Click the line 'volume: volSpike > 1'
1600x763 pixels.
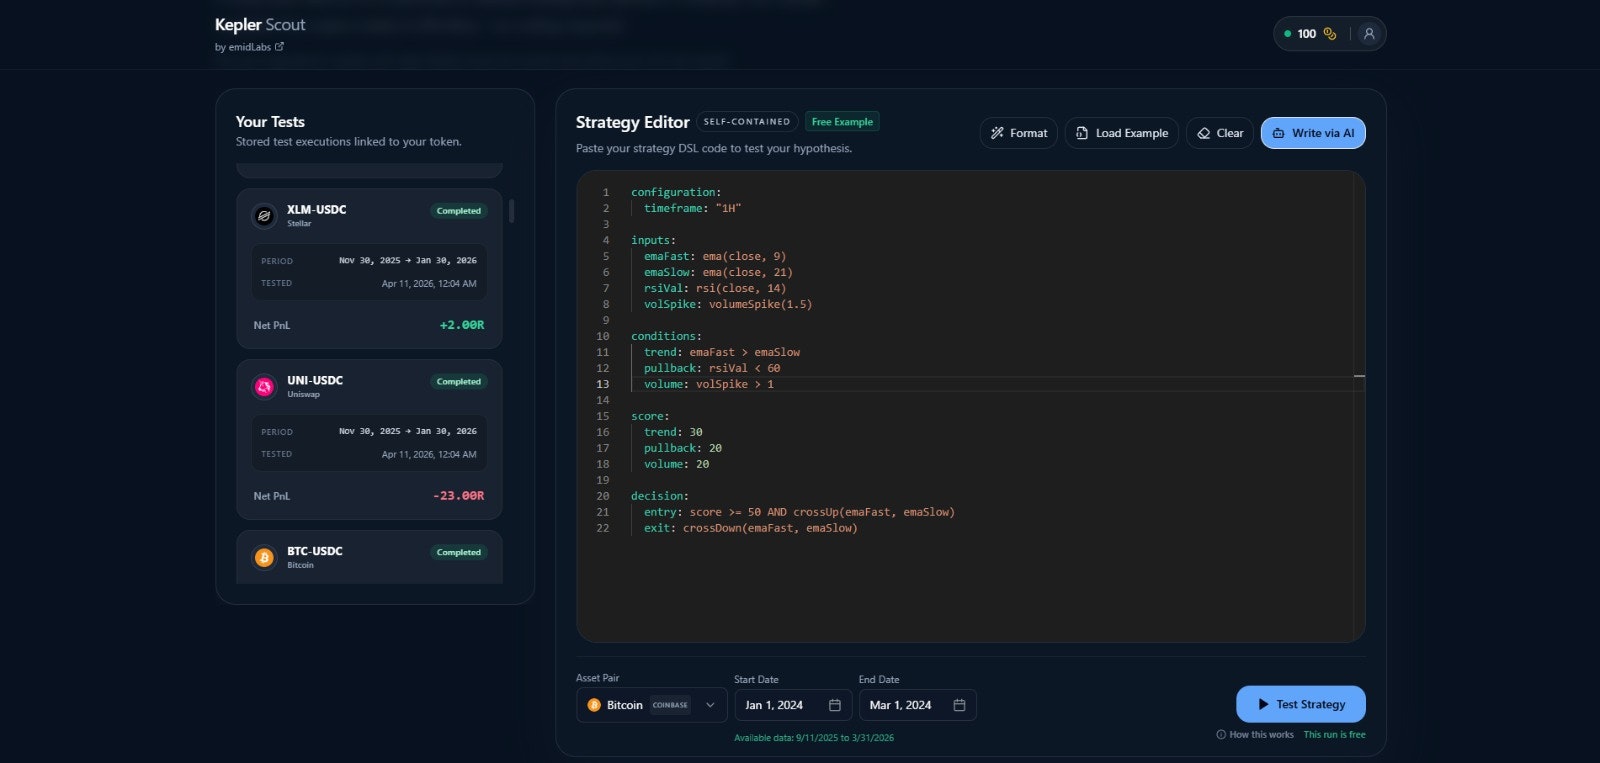(x=709, y=384)
